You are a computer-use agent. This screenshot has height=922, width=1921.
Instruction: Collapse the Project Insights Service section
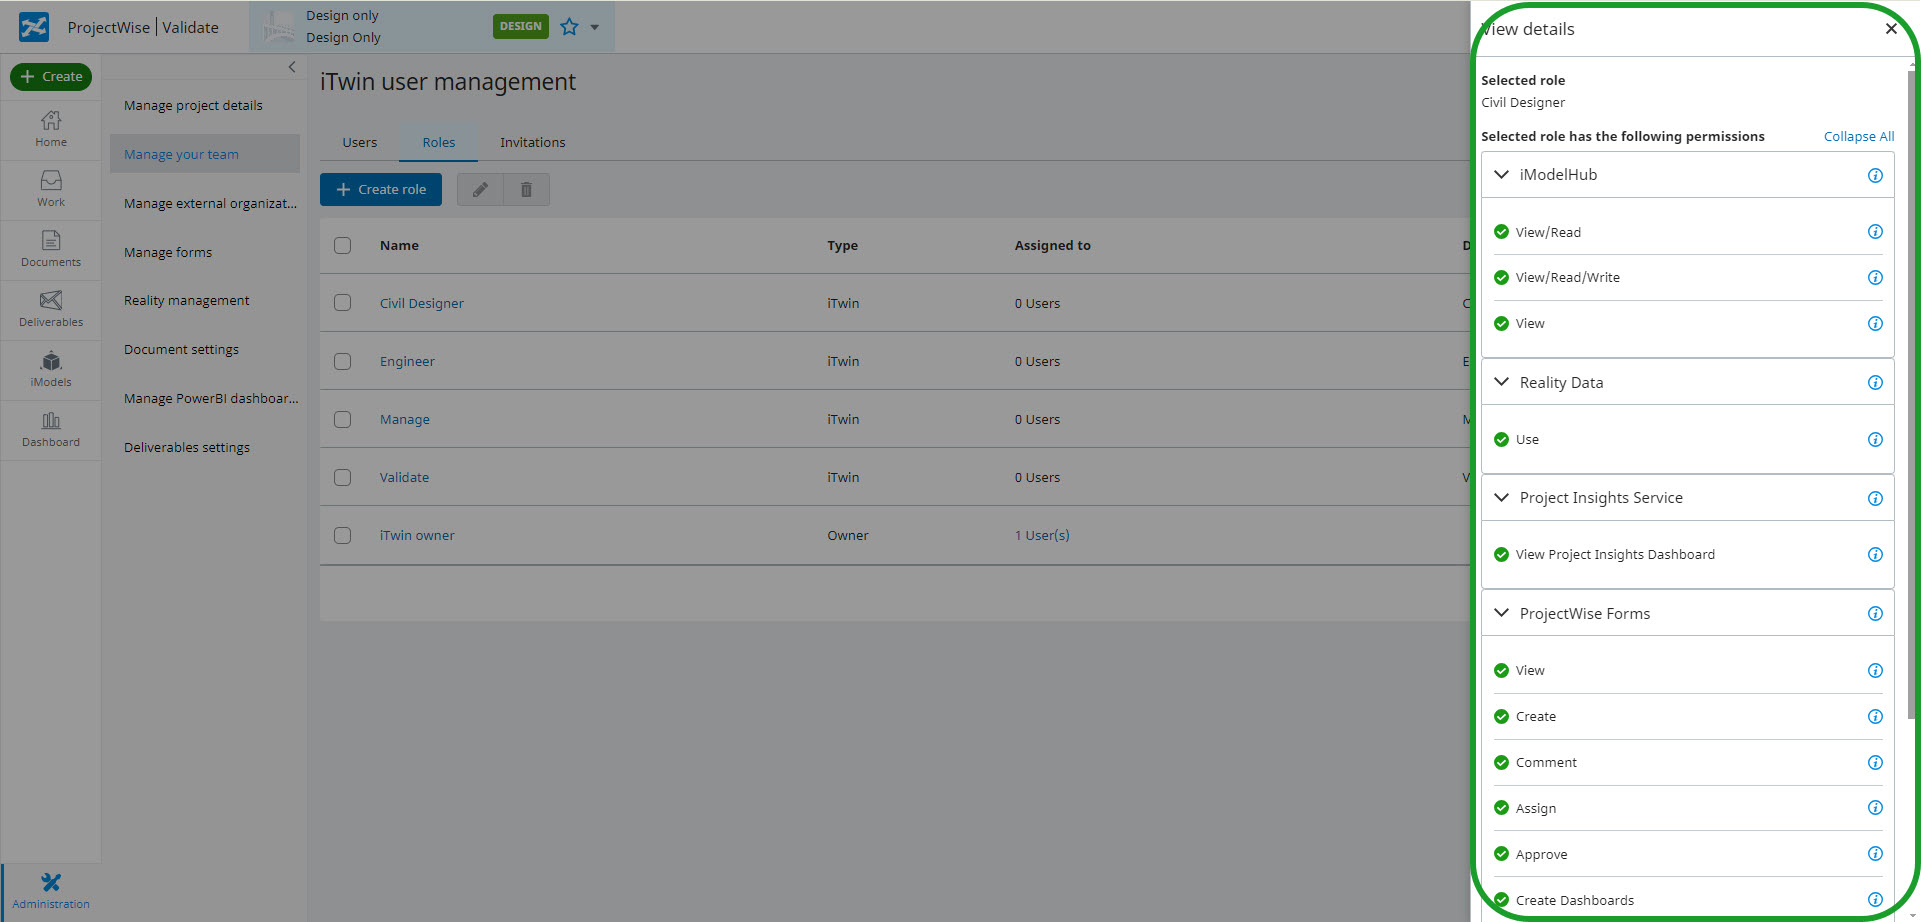click(1501, 497)
